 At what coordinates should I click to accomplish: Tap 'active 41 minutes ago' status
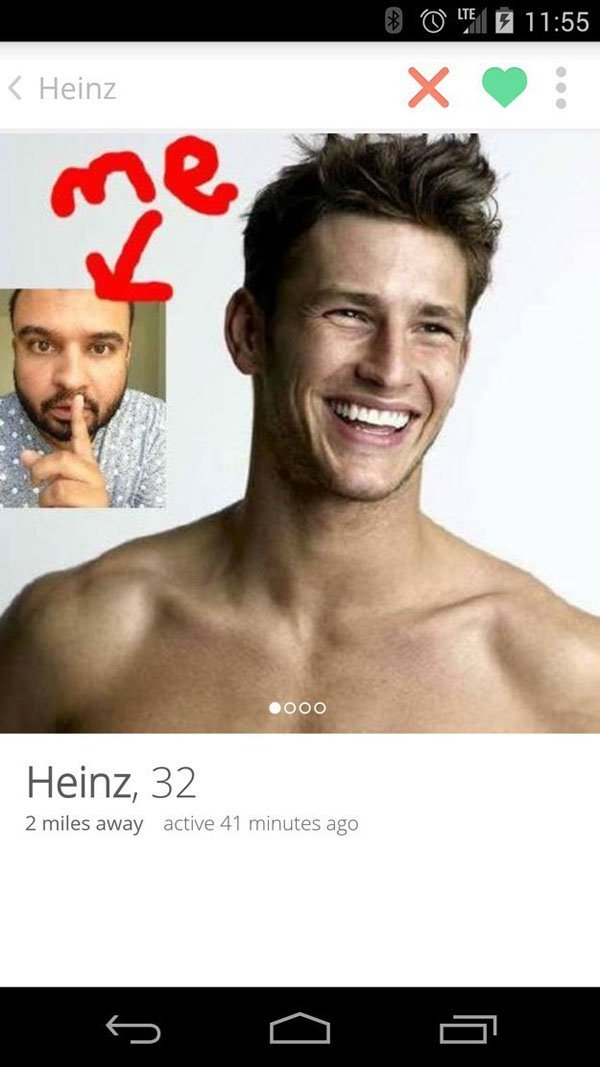[x=261, y=824]
